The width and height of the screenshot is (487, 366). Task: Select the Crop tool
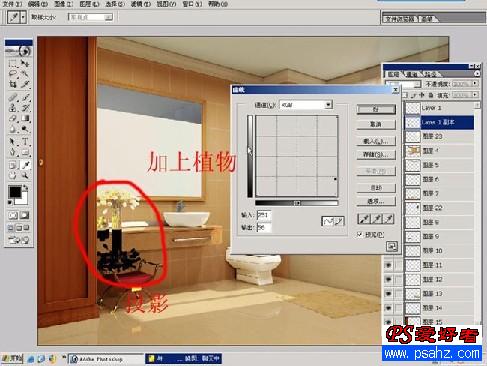click(13, 84)
